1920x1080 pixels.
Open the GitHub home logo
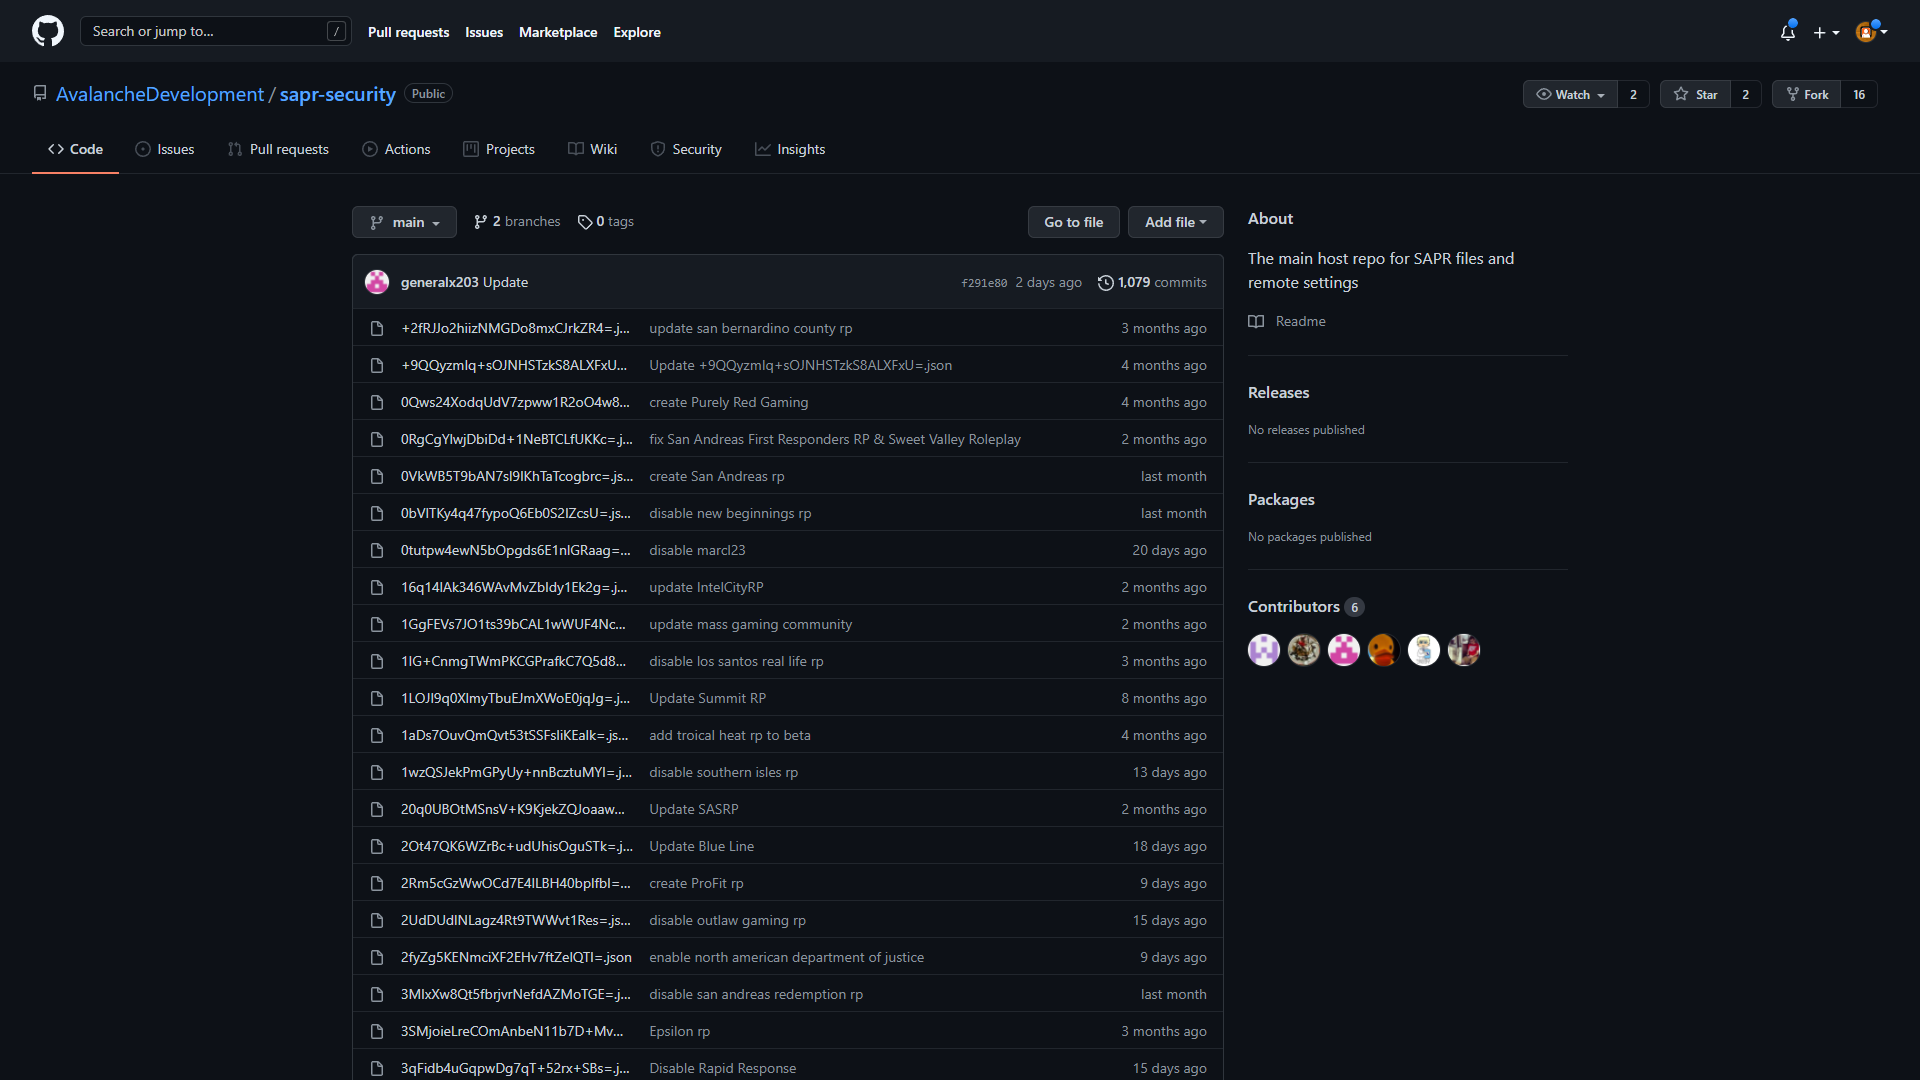click(48, 31)
